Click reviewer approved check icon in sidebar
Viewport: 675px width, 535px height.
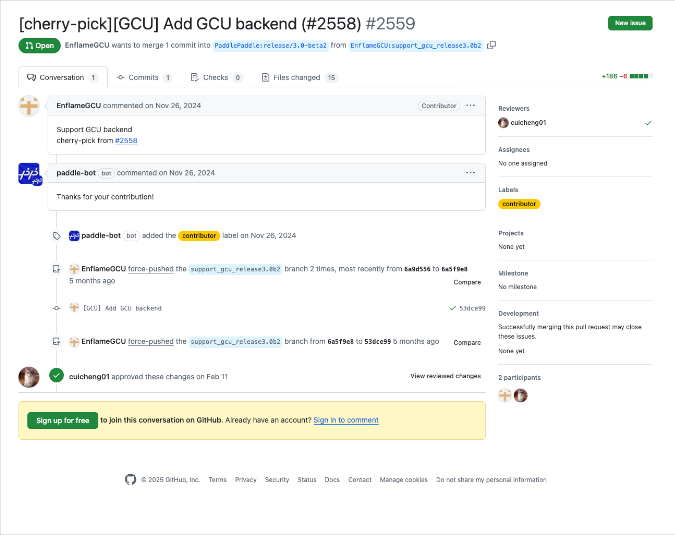[x=648, y=123]
